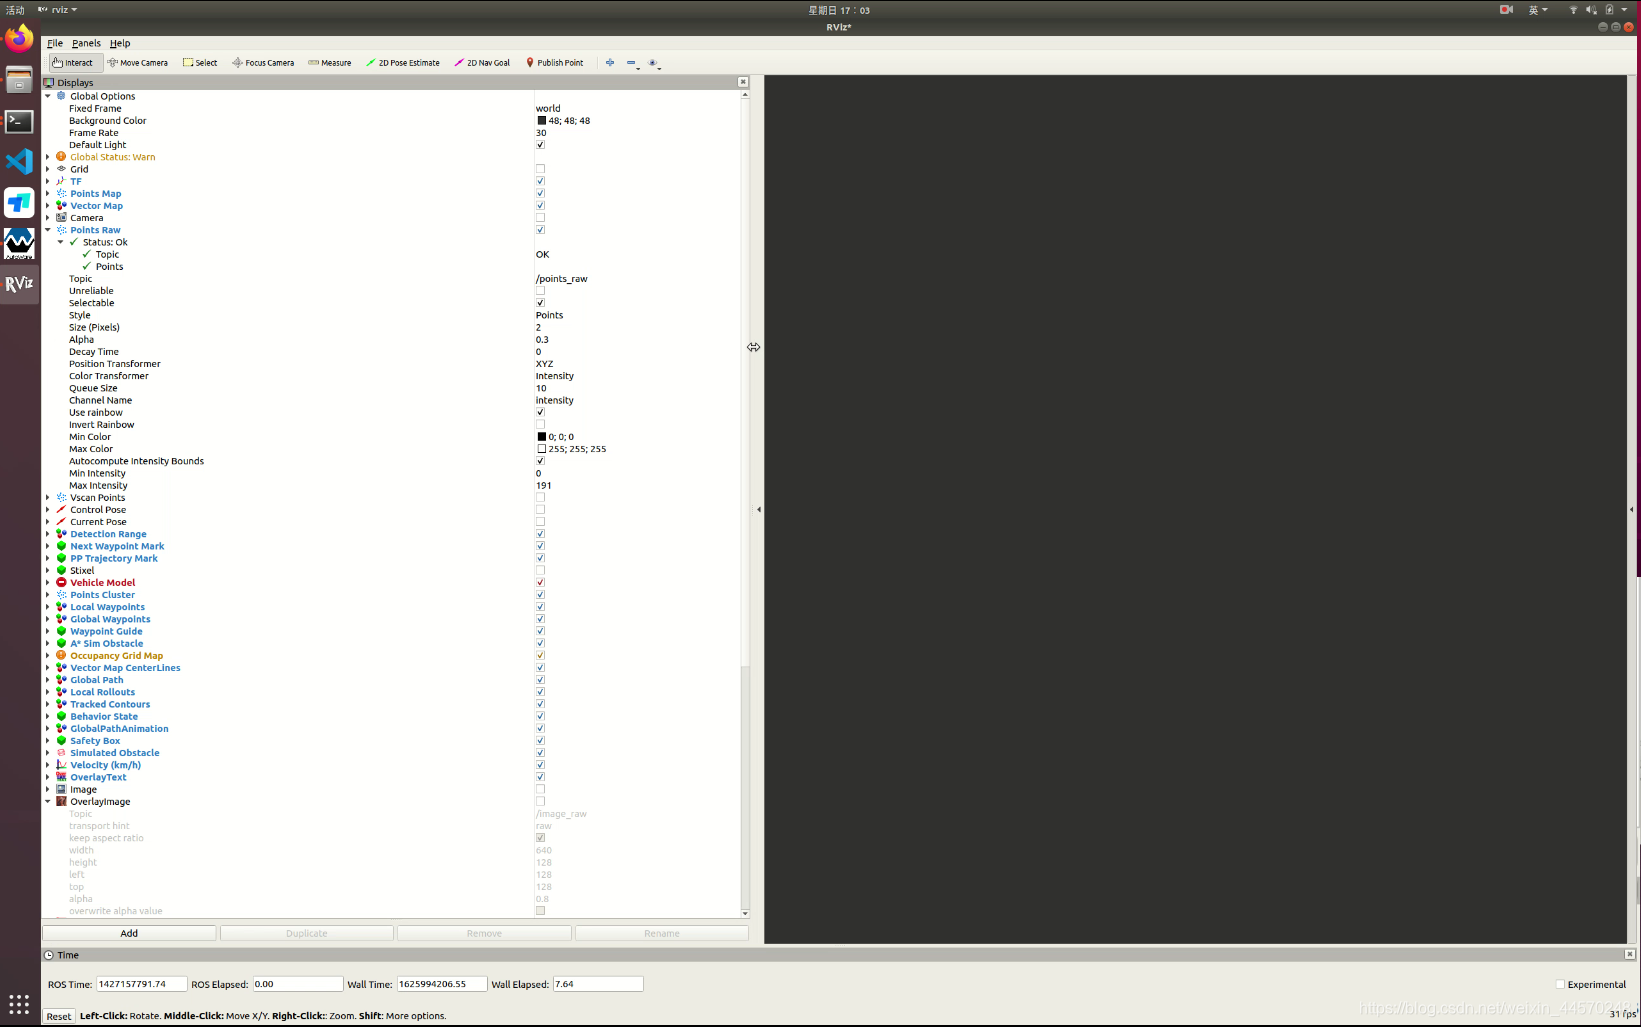Choose the Select tool
The height and width of the screenshot is (1027, 1641).
200,62
